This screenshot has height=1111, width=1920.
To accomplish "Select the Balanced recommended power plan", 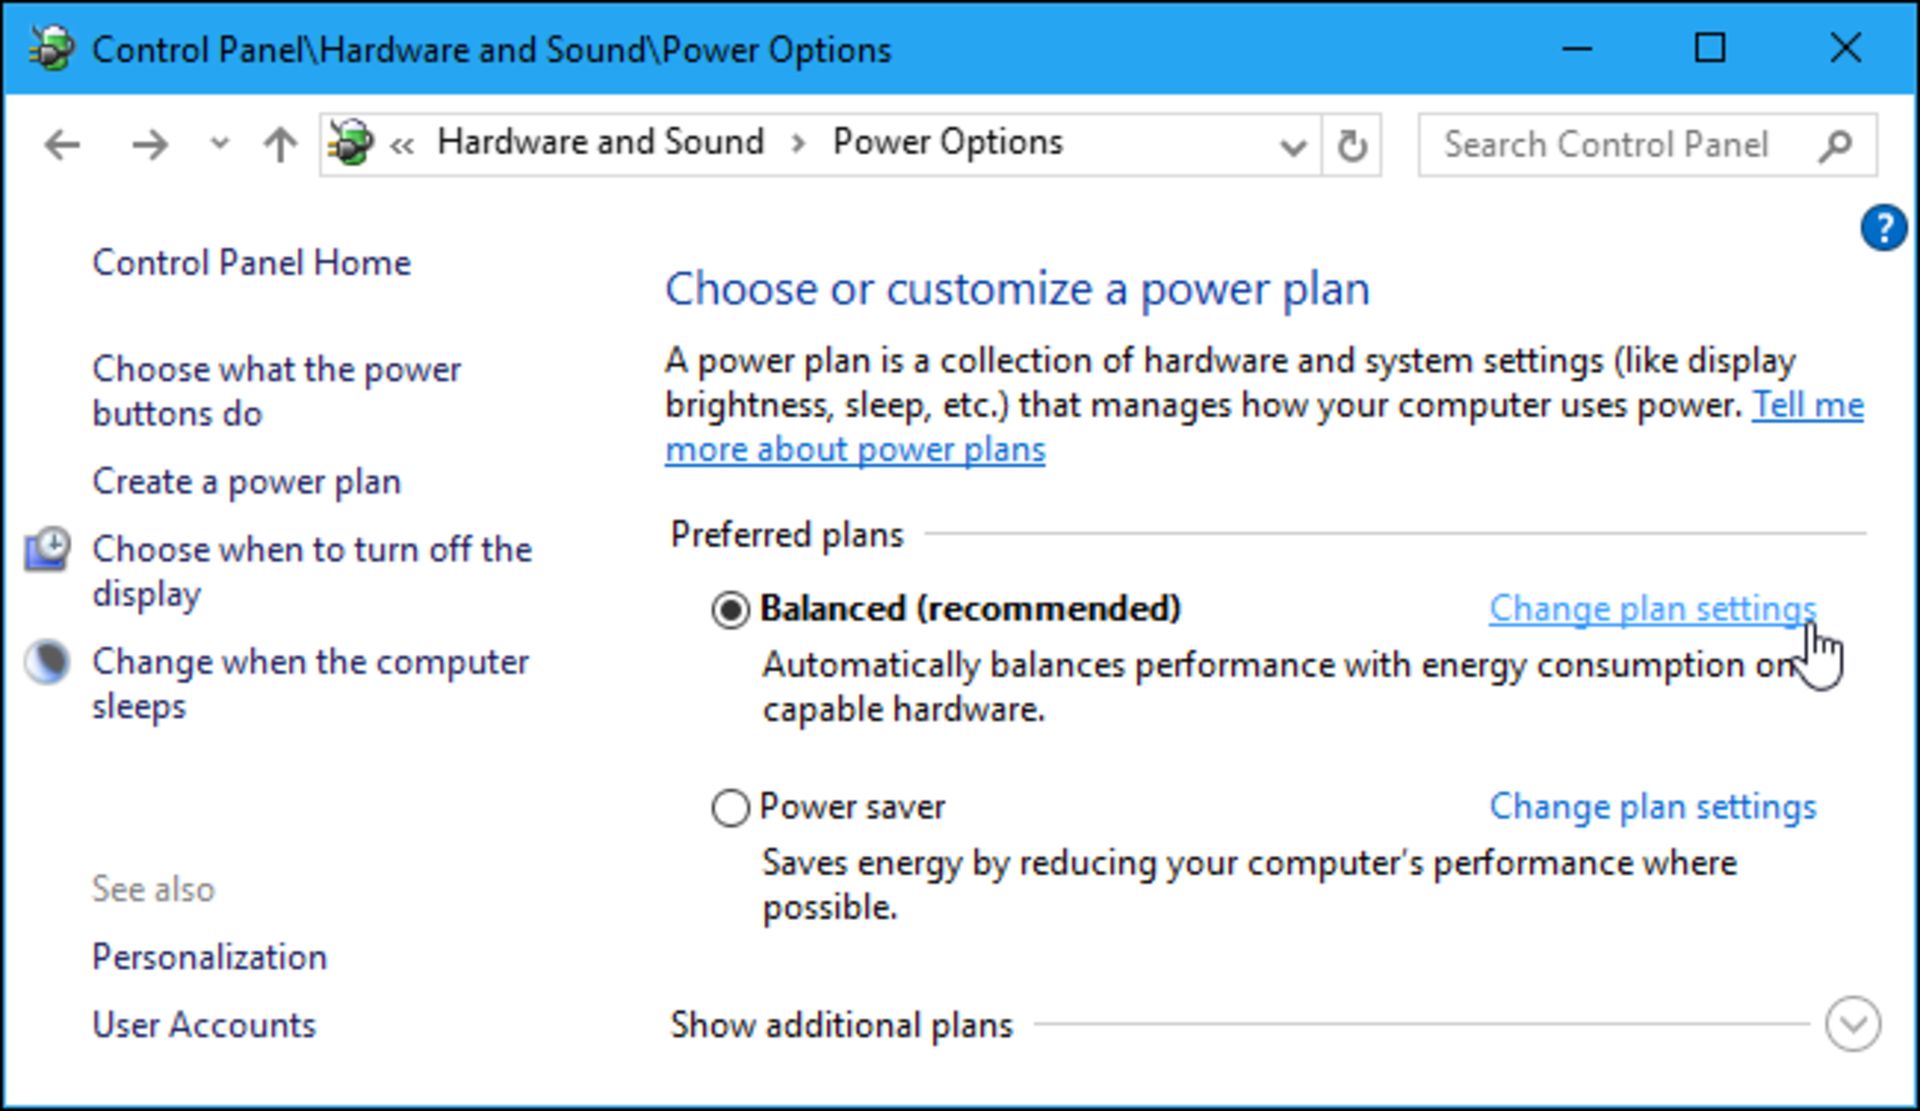I will point(729,608).
